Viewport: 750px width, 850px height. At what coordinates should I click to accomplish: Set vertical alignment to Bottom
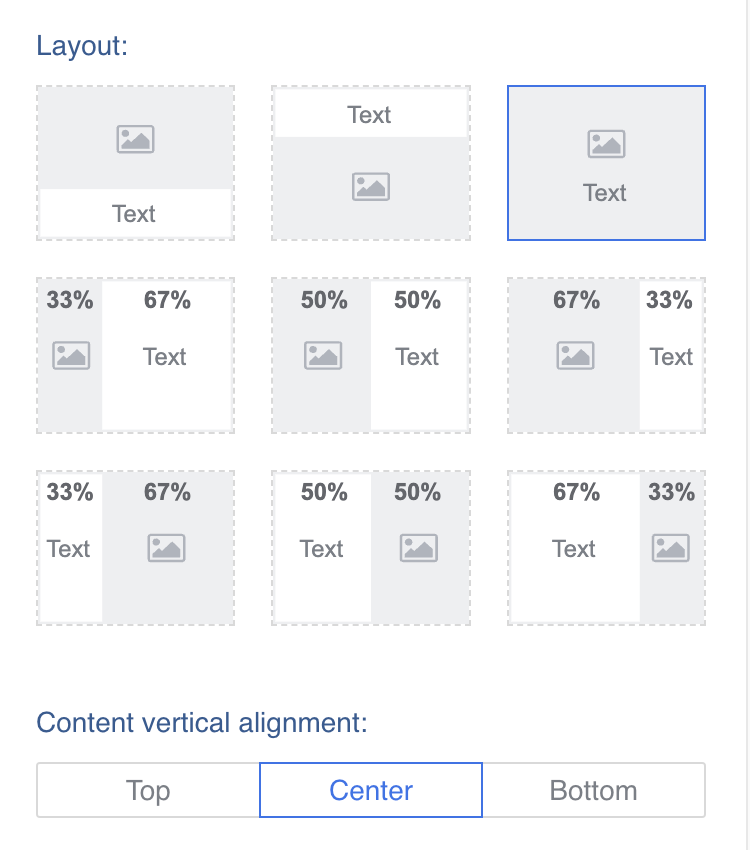pyautogui.click(x=594, y=790)
